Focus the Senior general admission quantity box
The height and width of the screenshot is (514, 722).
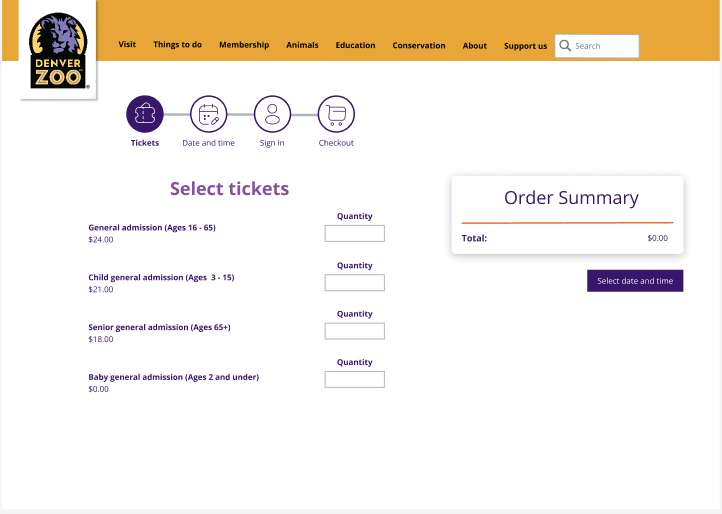(355, 331)
